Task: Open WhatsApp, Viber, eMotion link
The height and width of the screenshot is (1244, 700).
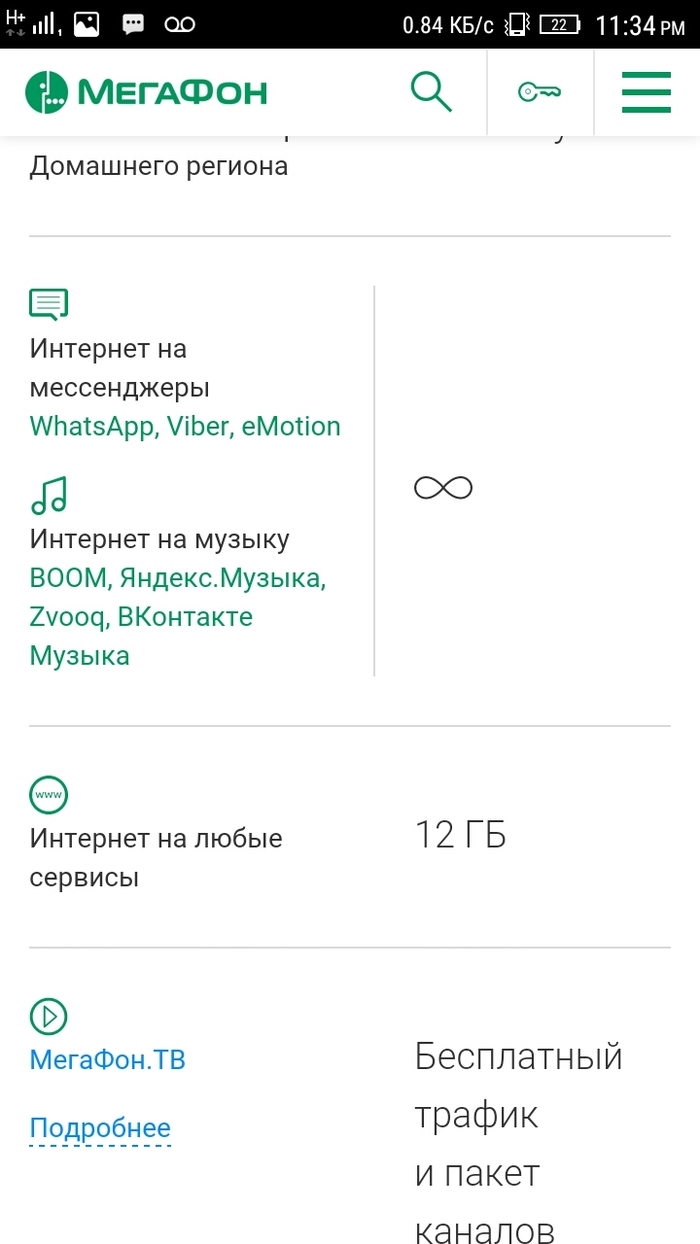Action: click(185, 426)
